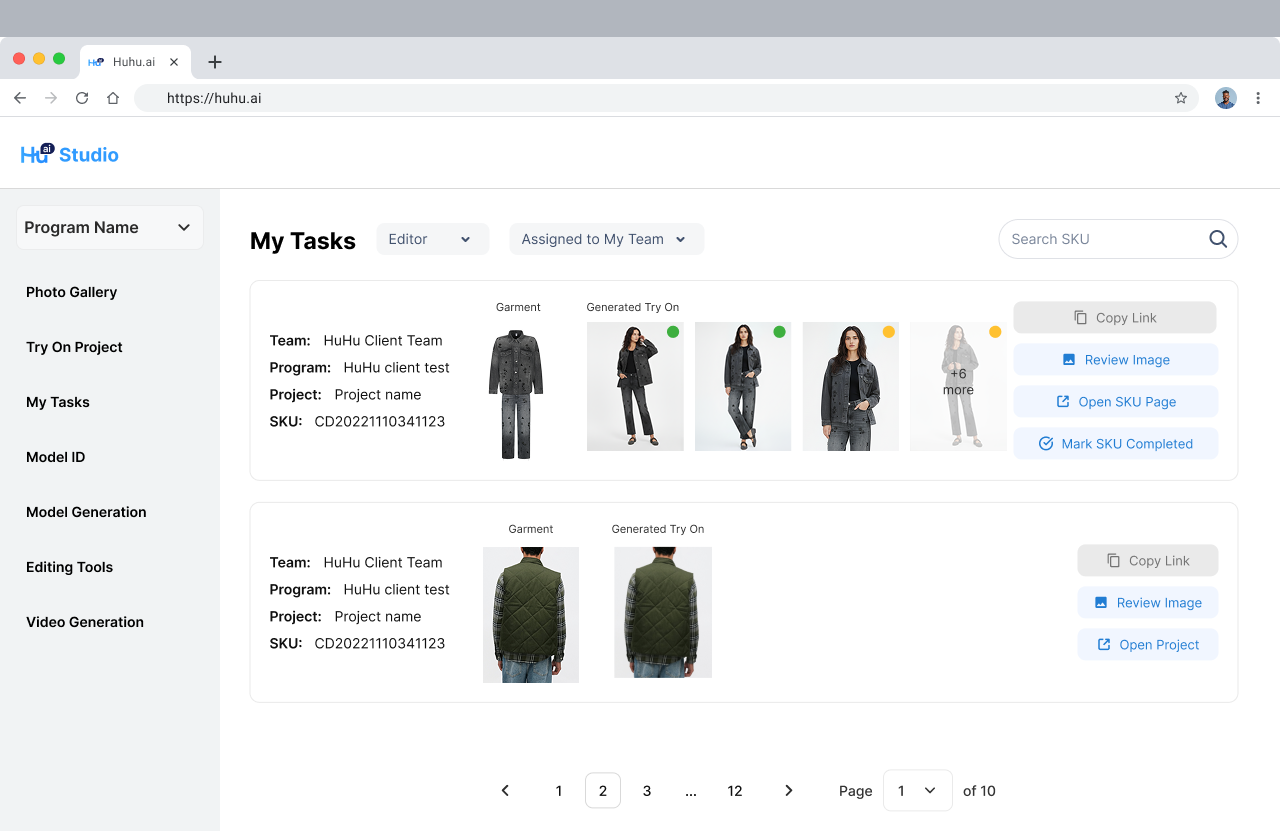Click the copy icon on Copy Link

1083,317
